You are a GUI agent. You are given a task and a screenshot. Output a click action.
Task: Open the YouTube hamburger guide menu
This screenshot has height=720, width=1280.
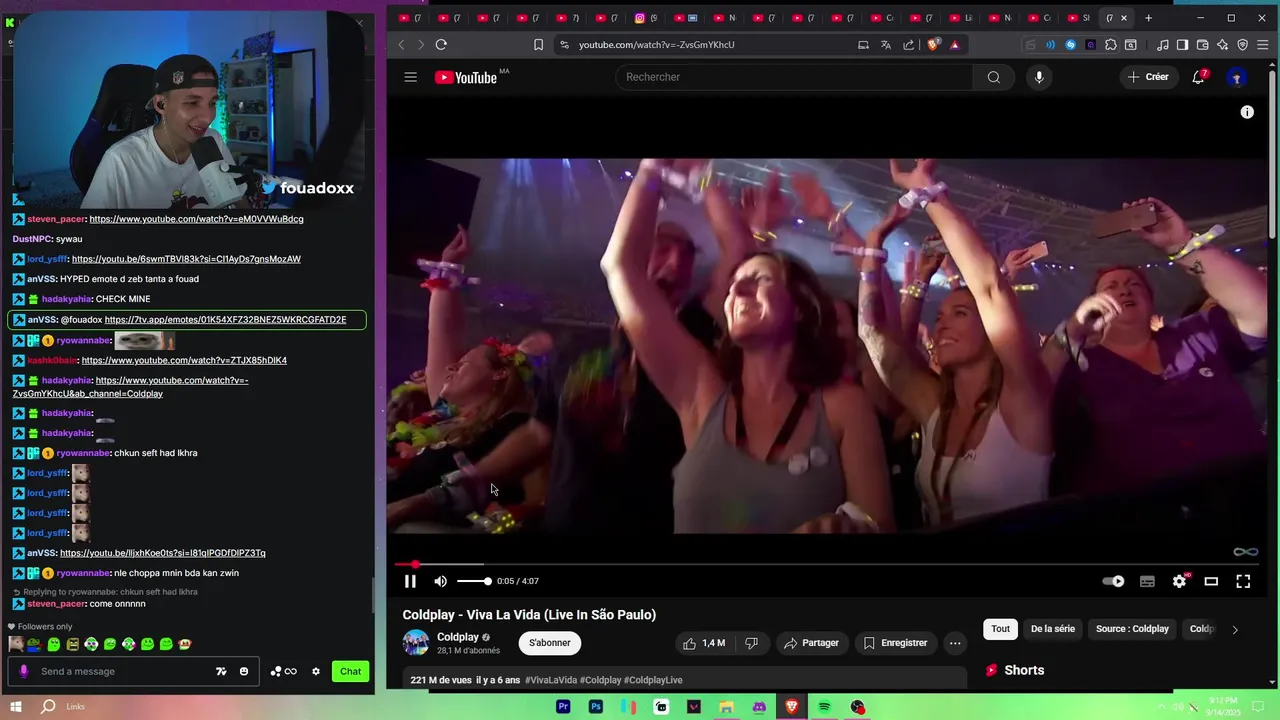coord(410,77)
